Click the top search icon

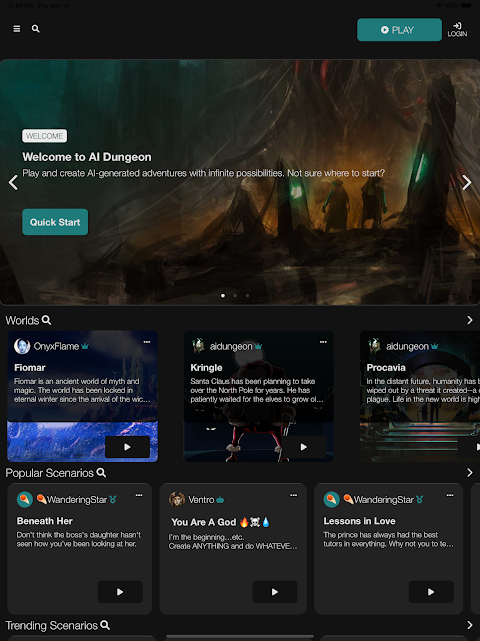point(36,29)
